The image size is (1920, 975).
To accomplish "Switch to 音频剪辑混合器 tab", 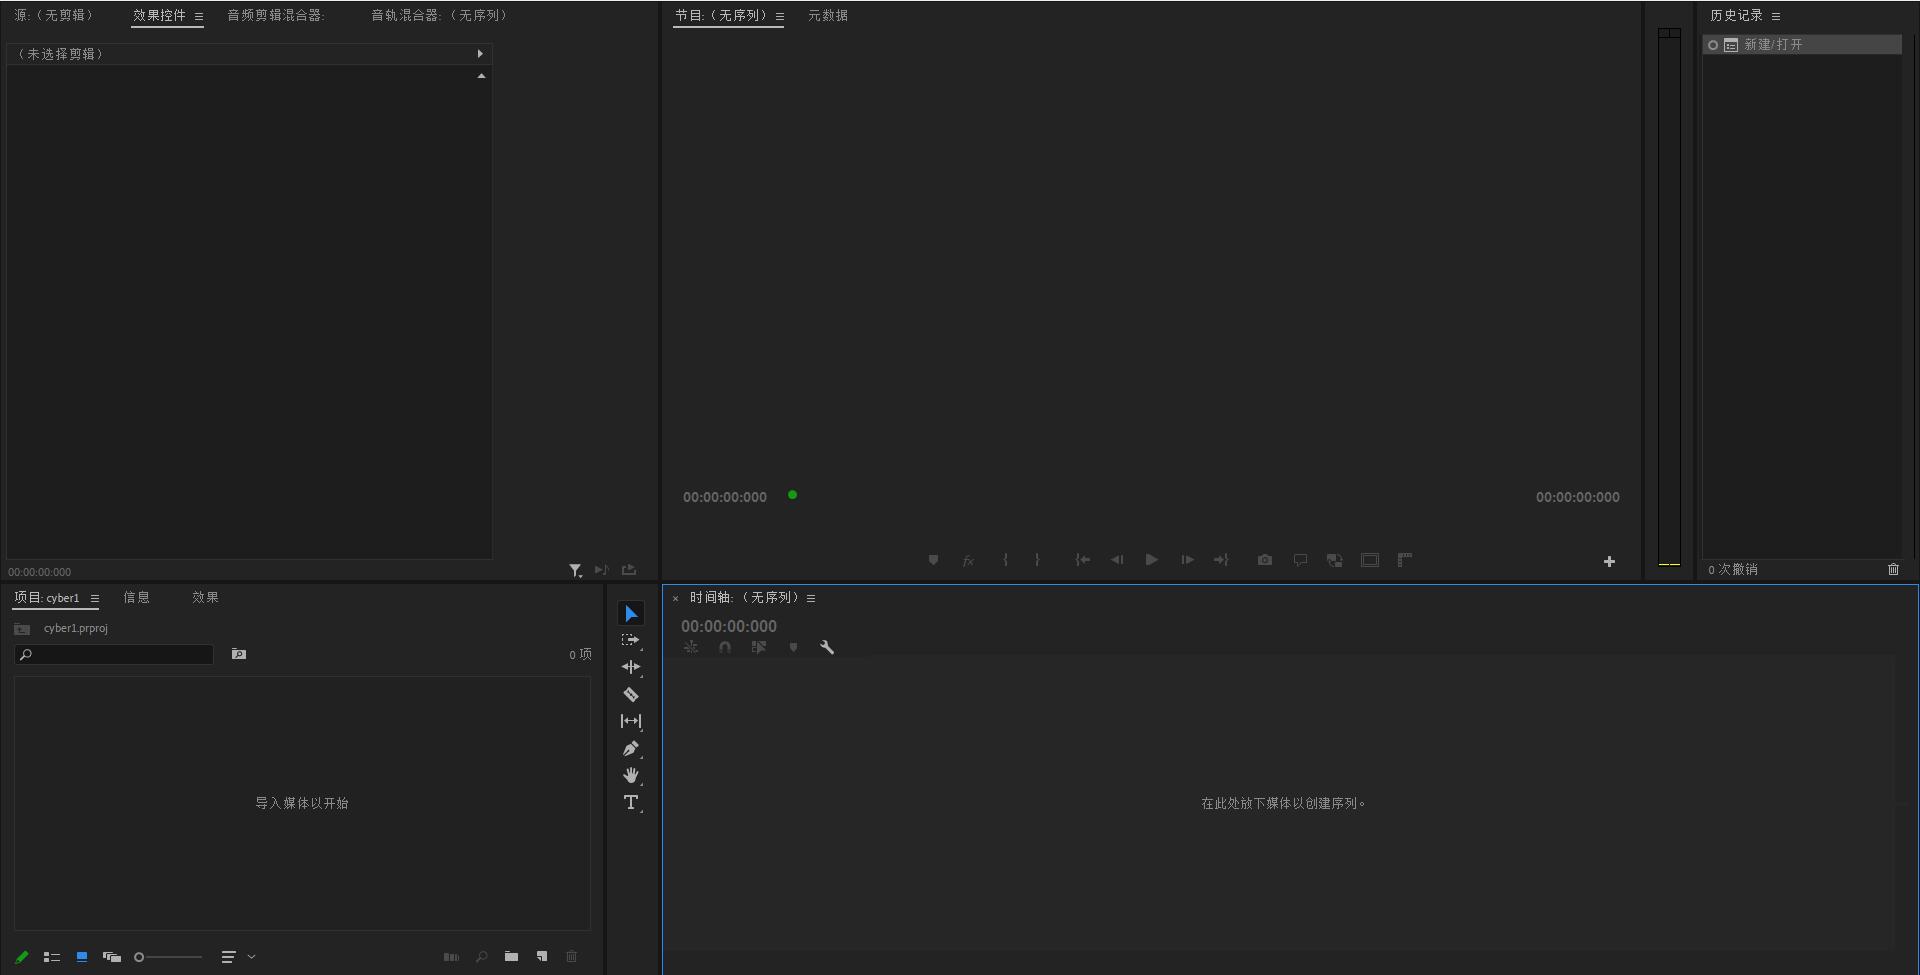I will 276,15.
